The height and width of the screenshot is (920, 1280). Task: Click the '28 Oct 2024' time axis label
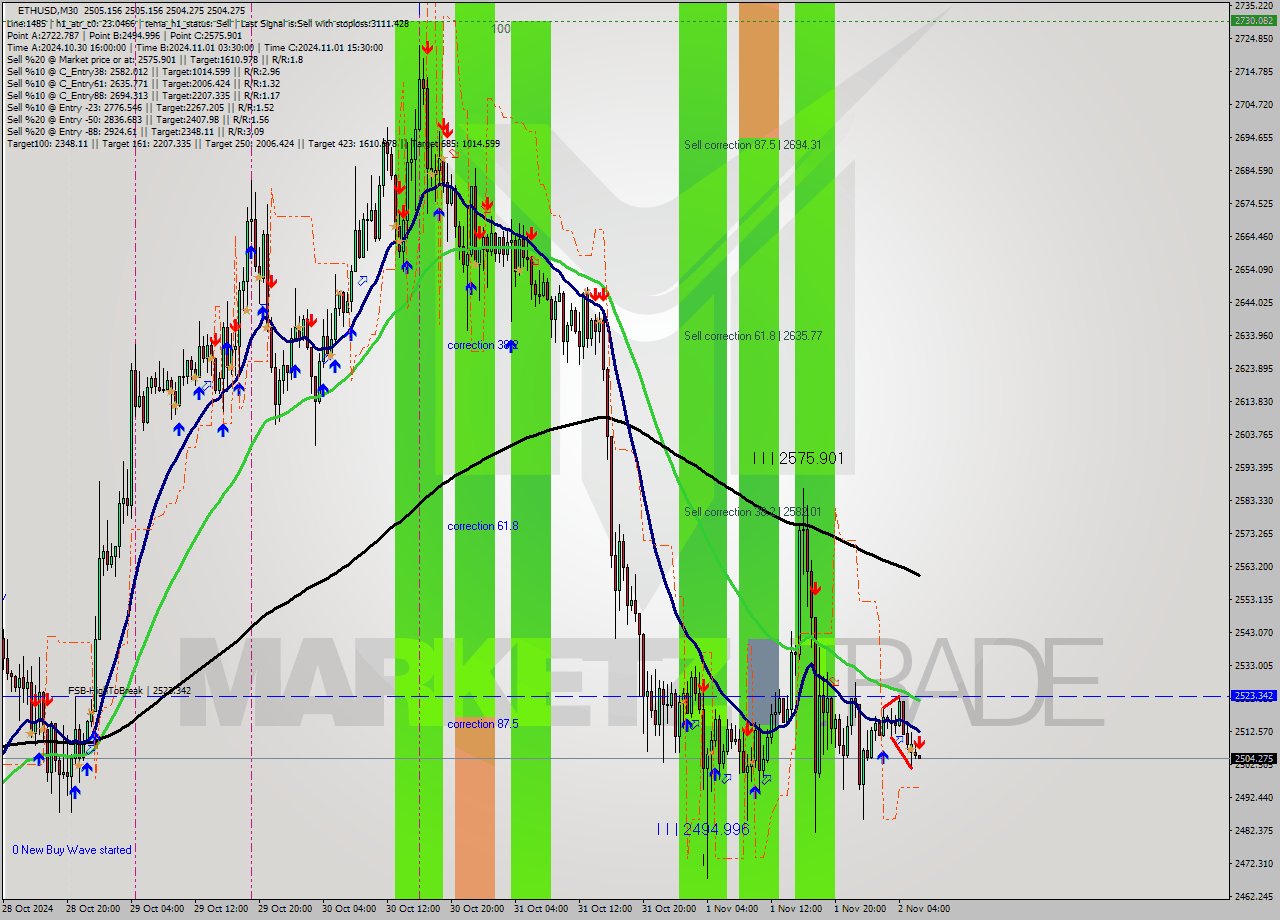(x=28, y=909)
